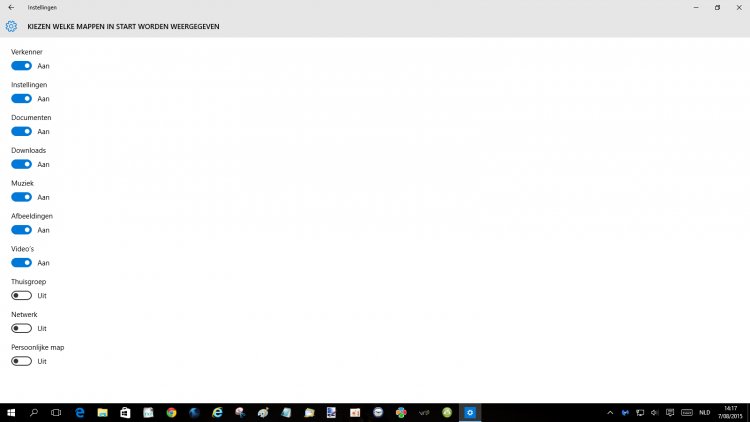Switch input language via NLD indicator
Viewport: 750px width, 422px height.
pyautogui.click(x=705, y=412)
